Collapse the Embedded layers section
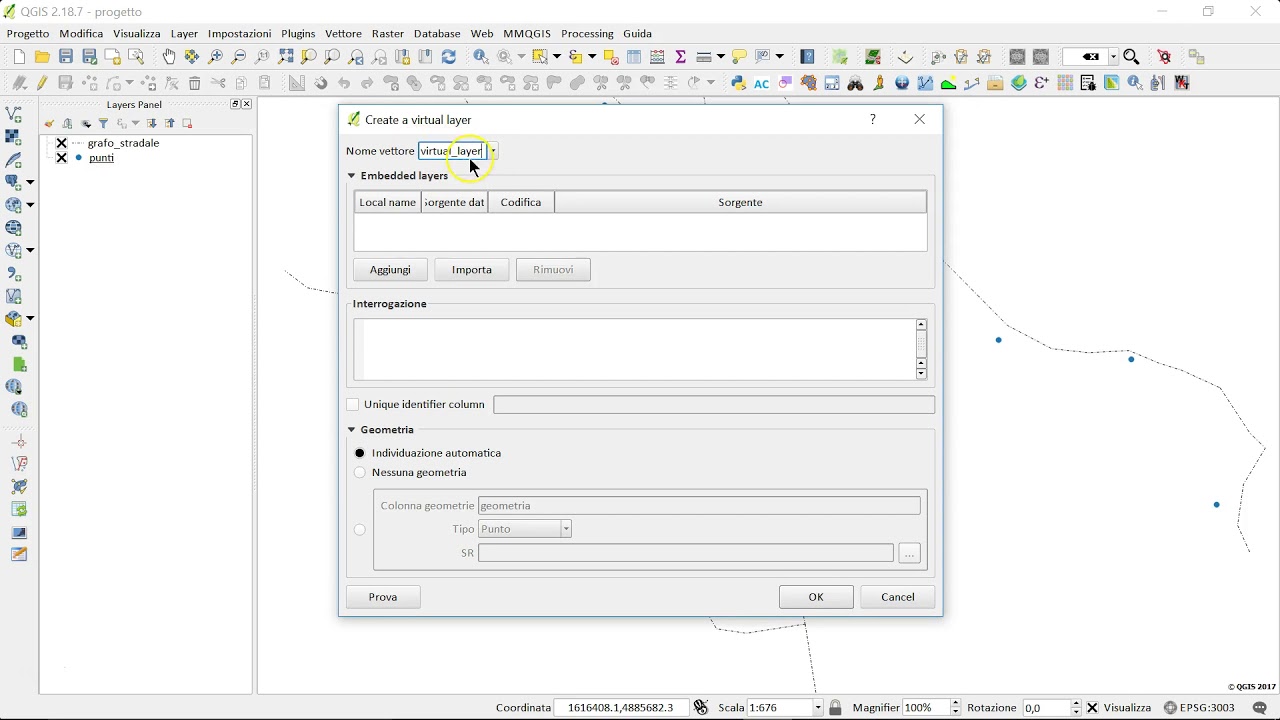The image size is (1280, 720). (352, 176)
